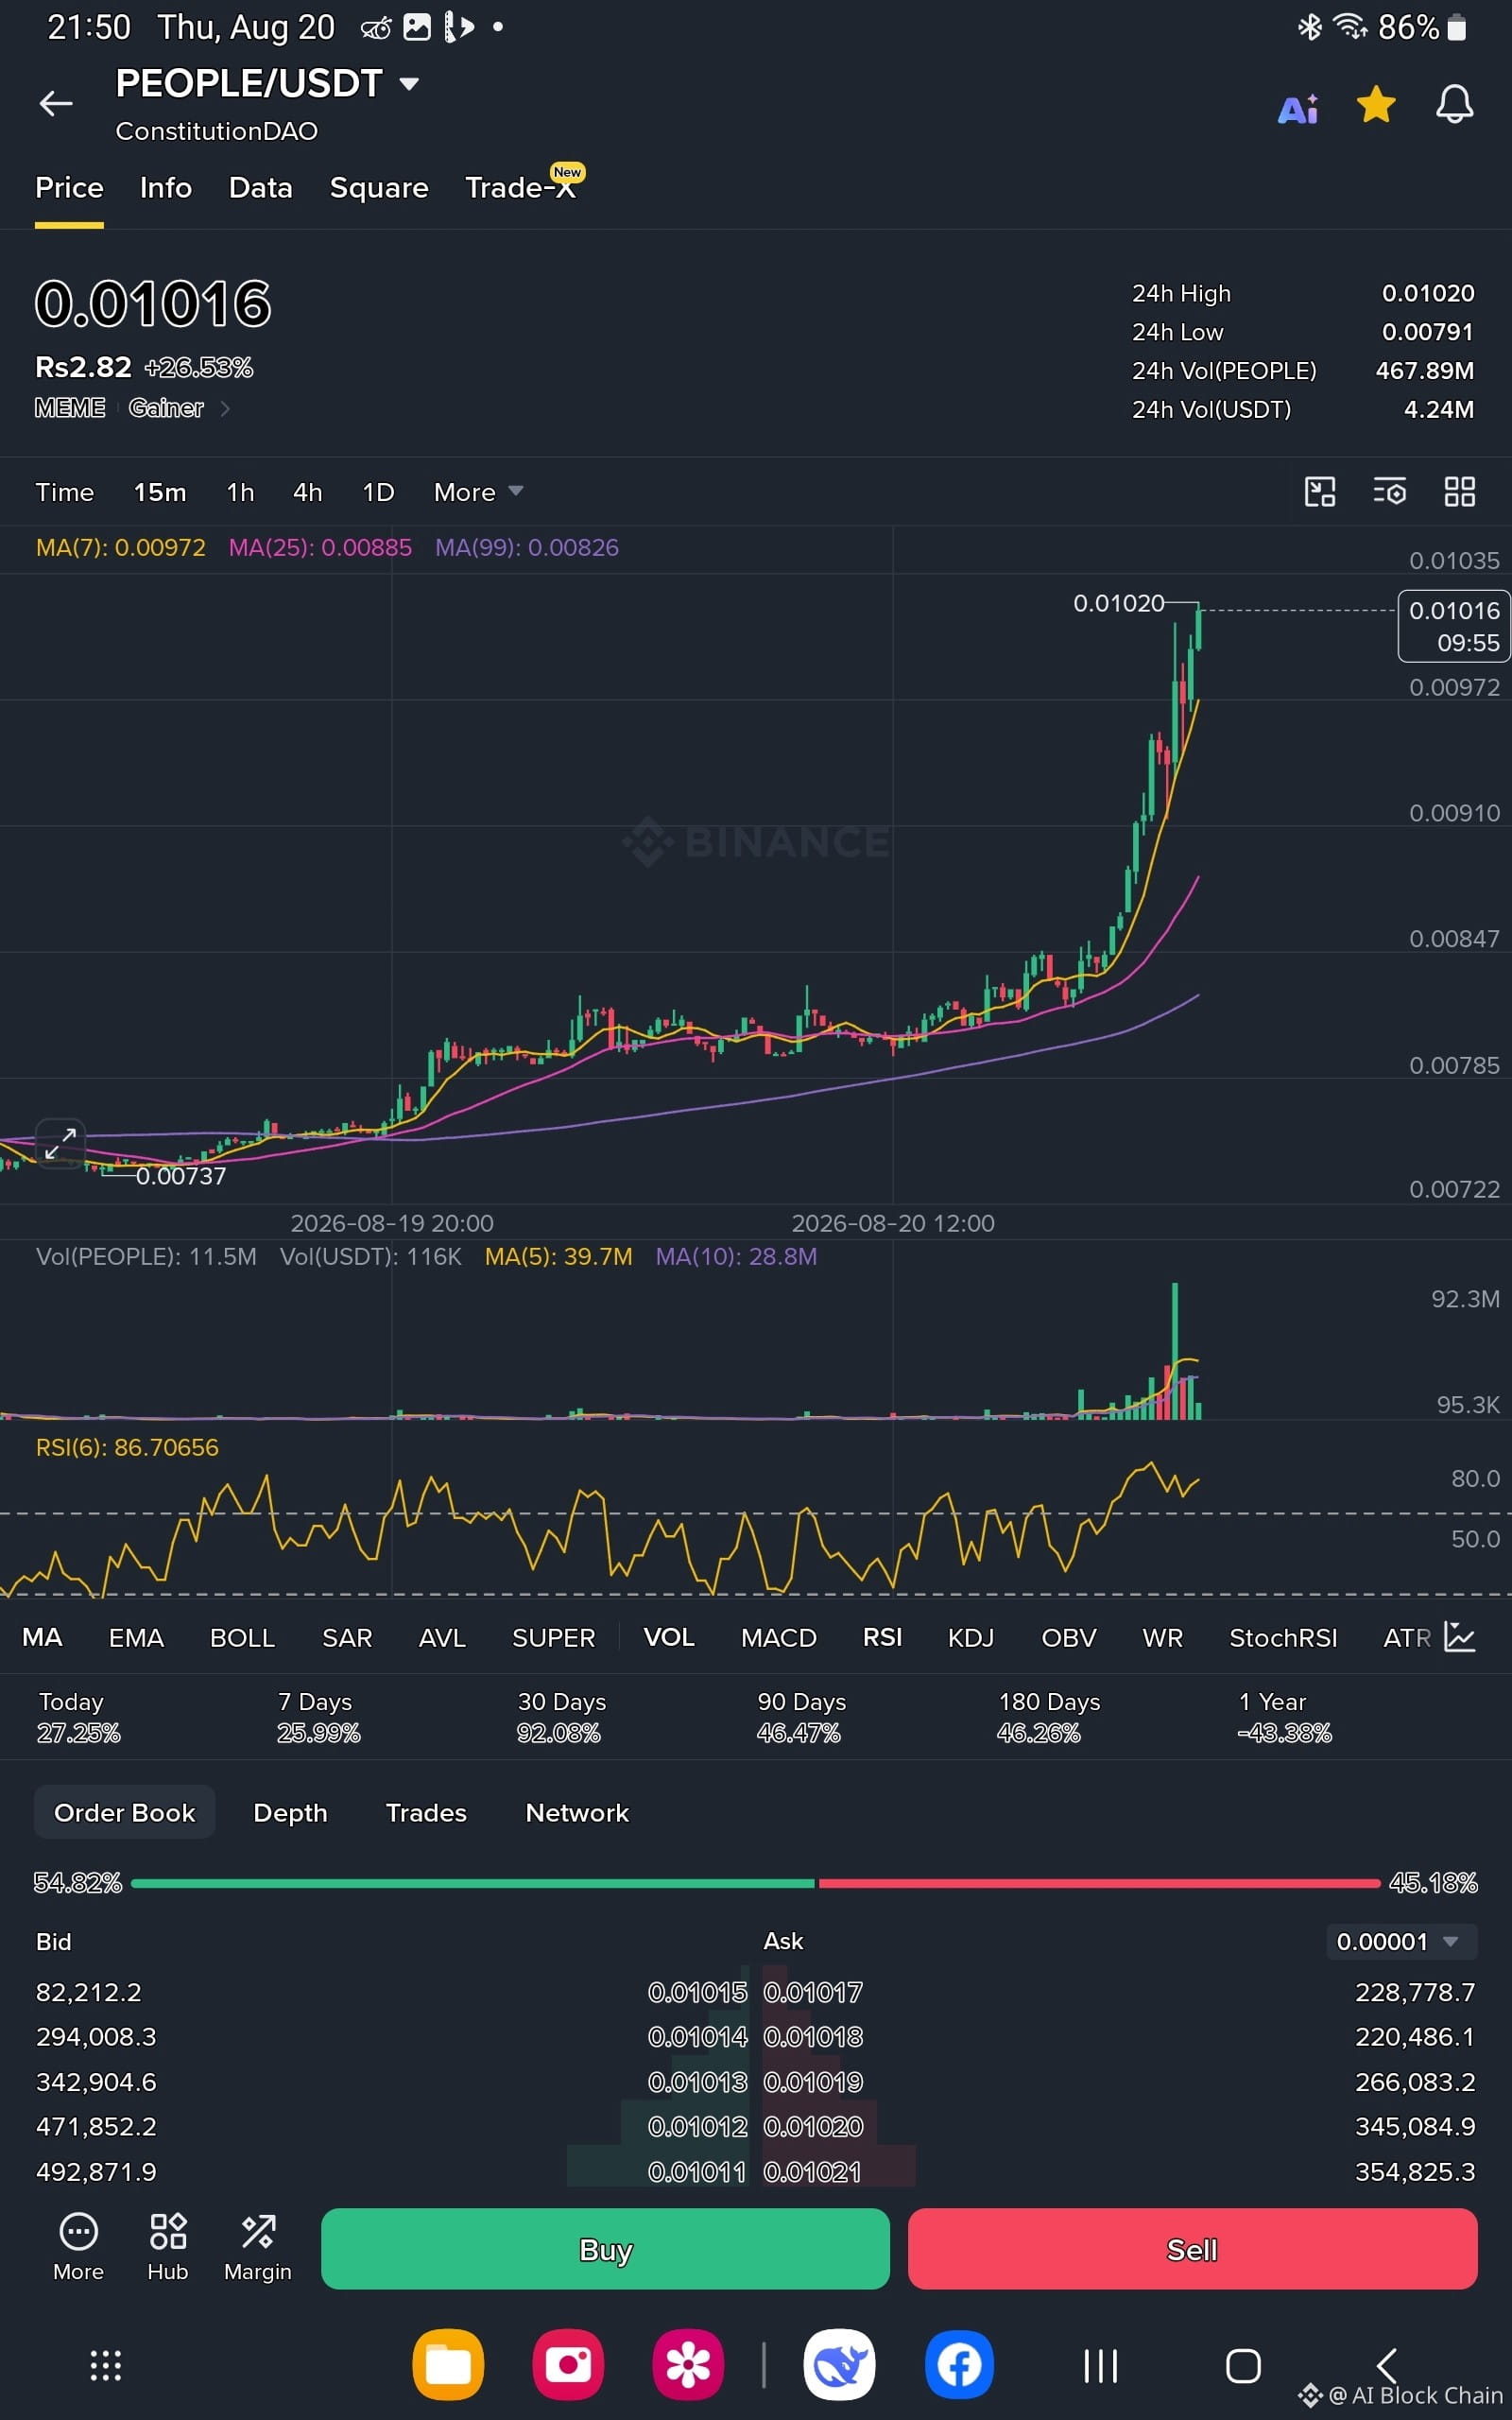This screenshot has height=2420, width=1512.
Task: Toggle the OBV sub-indicator
Action: click(x=1069, y=1637)
